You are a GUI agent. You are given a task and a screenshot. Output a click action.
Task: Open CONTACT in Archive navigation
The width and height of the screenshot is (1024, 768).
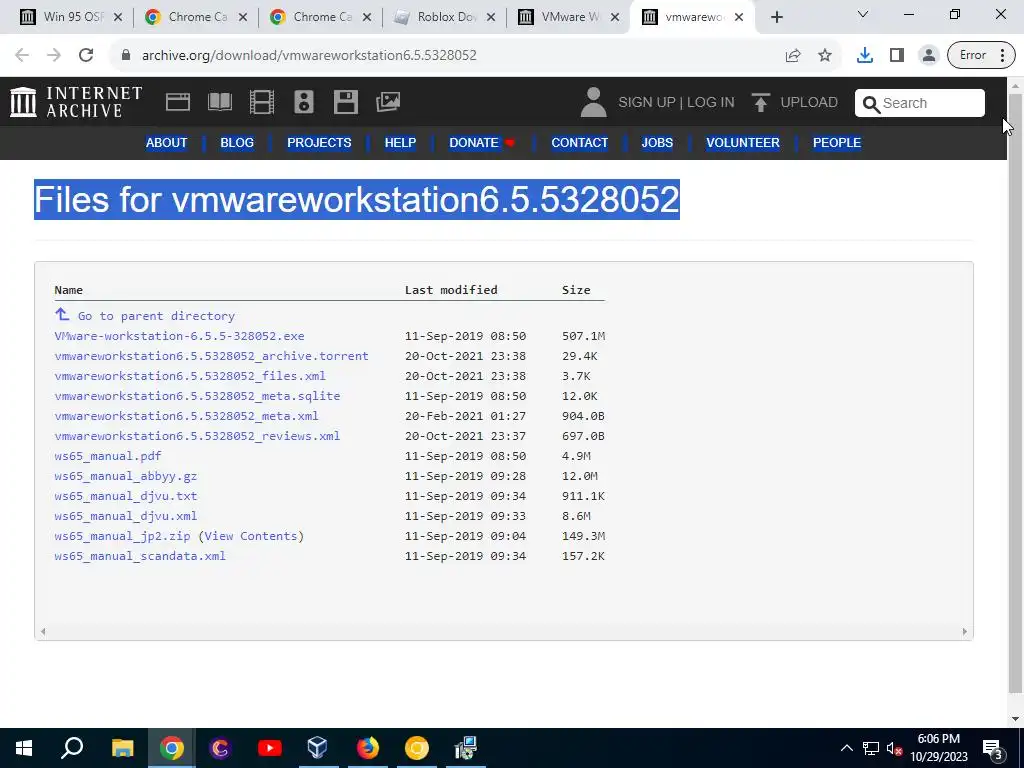(x=580, y=142)
